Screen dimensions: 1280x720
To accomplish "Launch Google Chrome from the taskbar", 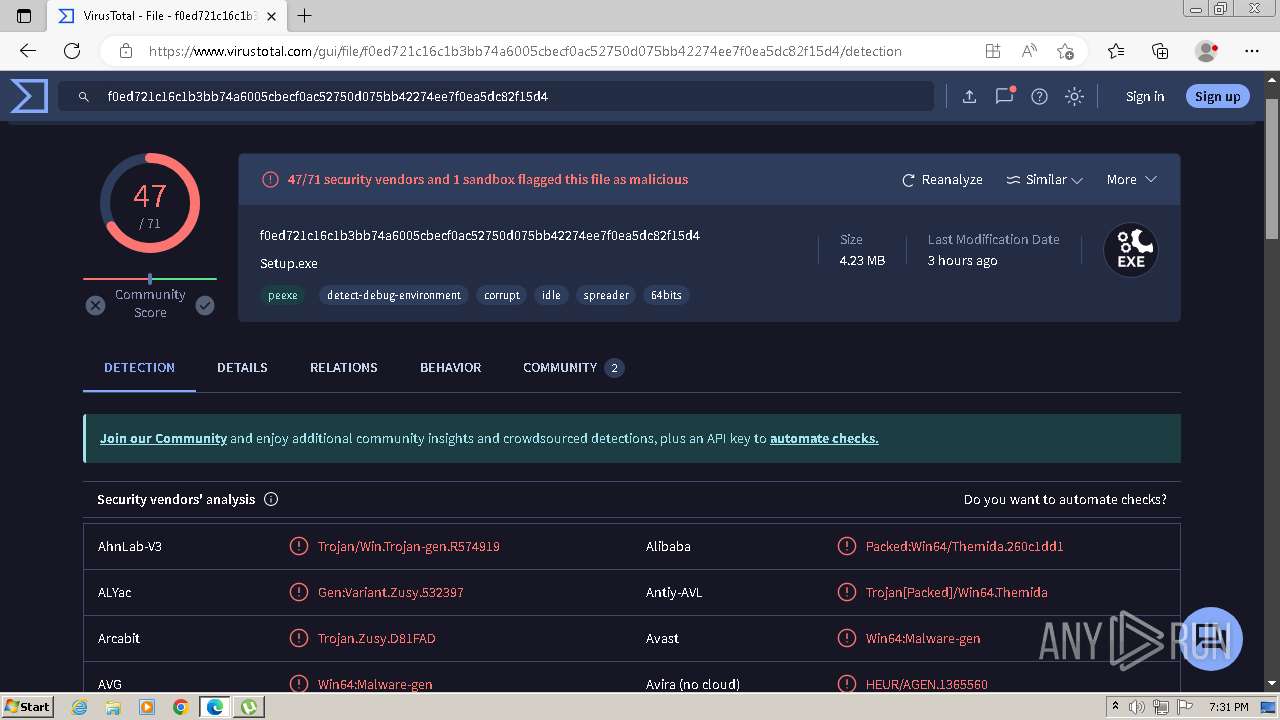I will [x=181, y=707].
